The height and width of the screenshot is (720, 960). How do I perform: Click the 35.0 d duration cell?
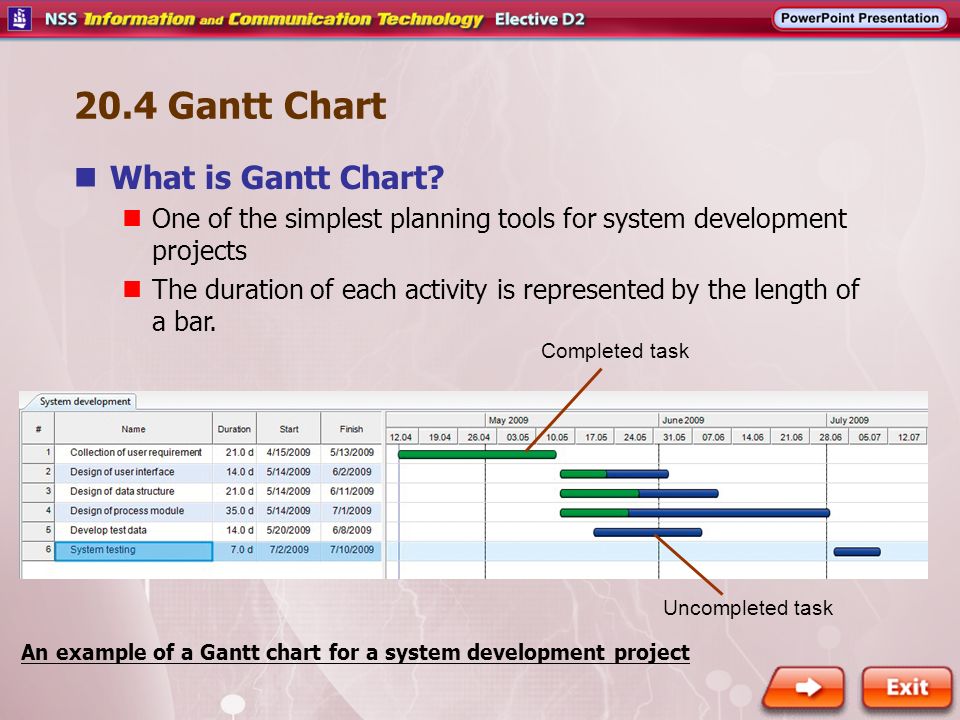coord(235,511)
